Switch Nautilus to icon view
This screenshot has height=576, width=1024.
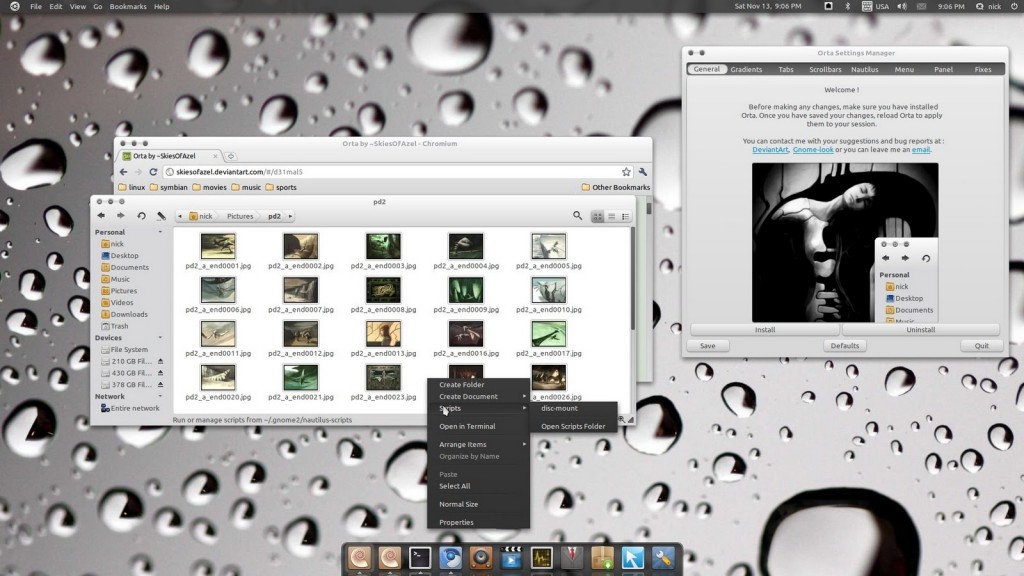pos(598,217)
